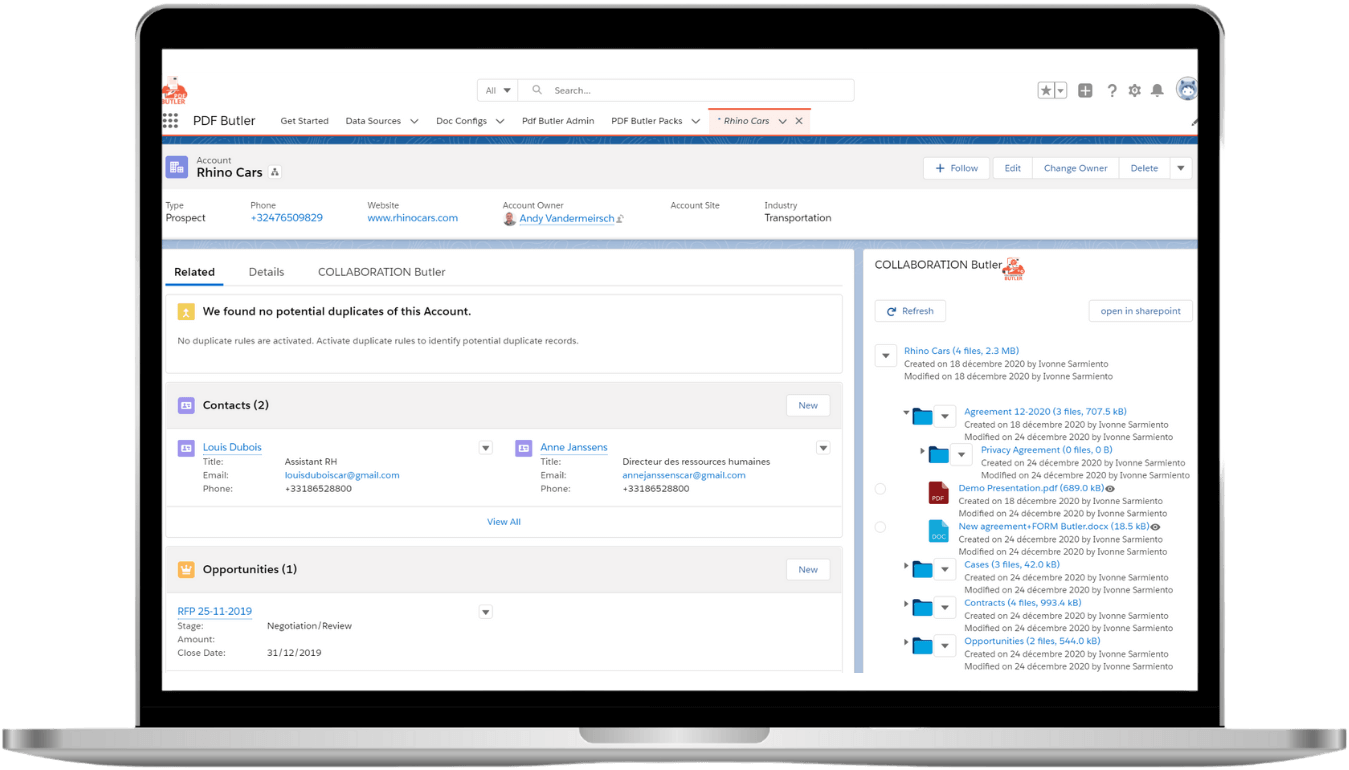Click Refresh in COLLABORATION Butler panel
The image size is (1349, 770).
[910, 311]
